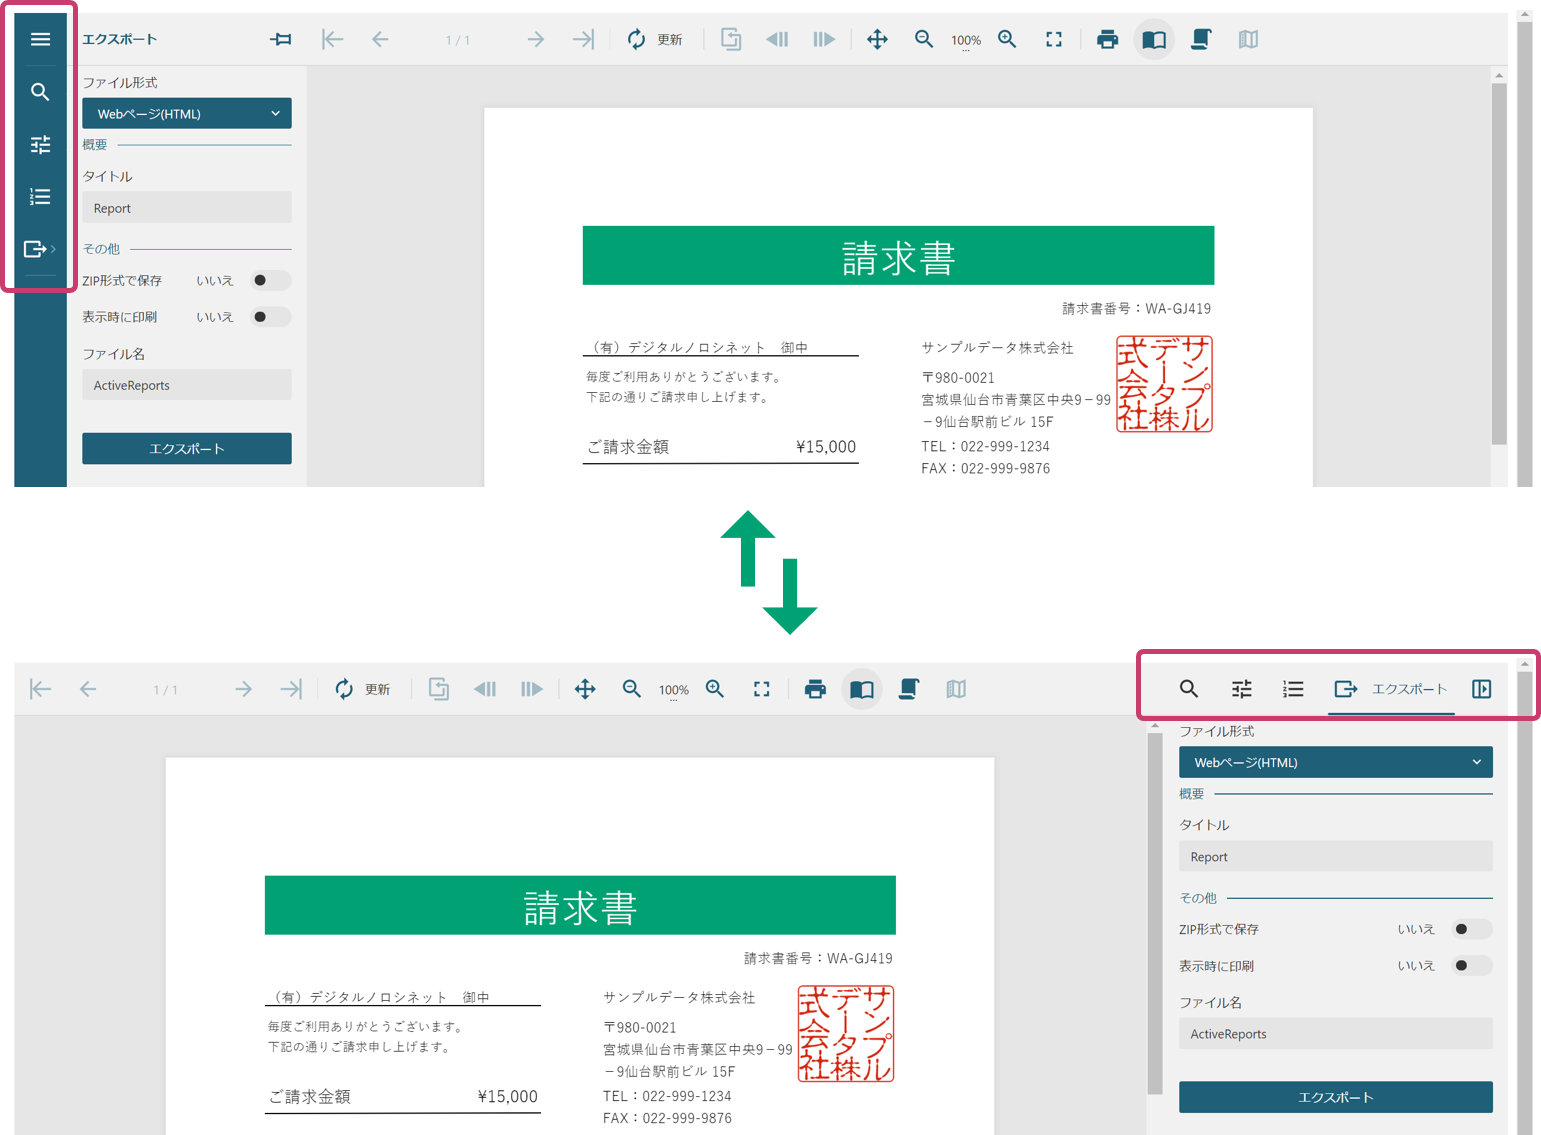
Task: Switch to table of contents tab in lower viewer
Action: point(1293,689)
